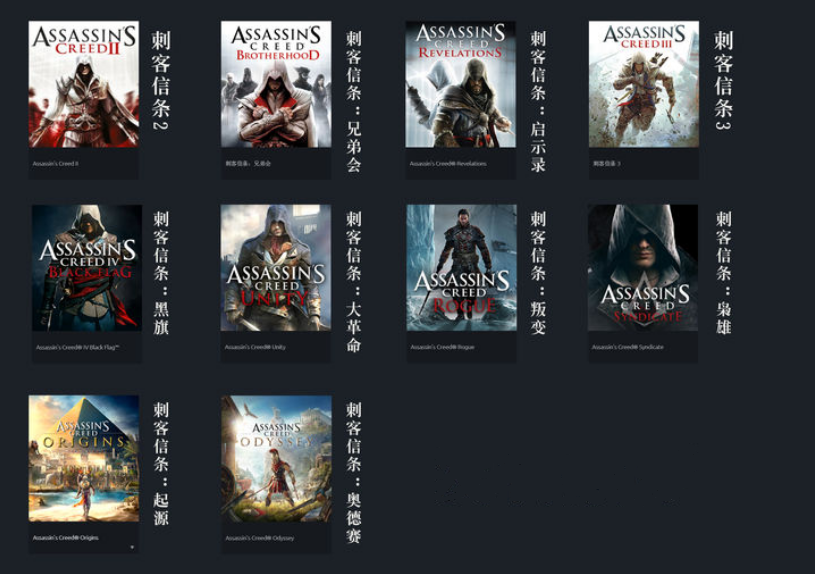Click the "Assassin's Creed® Origins" caption
815x574 pixels.
[x=65, y=538]
